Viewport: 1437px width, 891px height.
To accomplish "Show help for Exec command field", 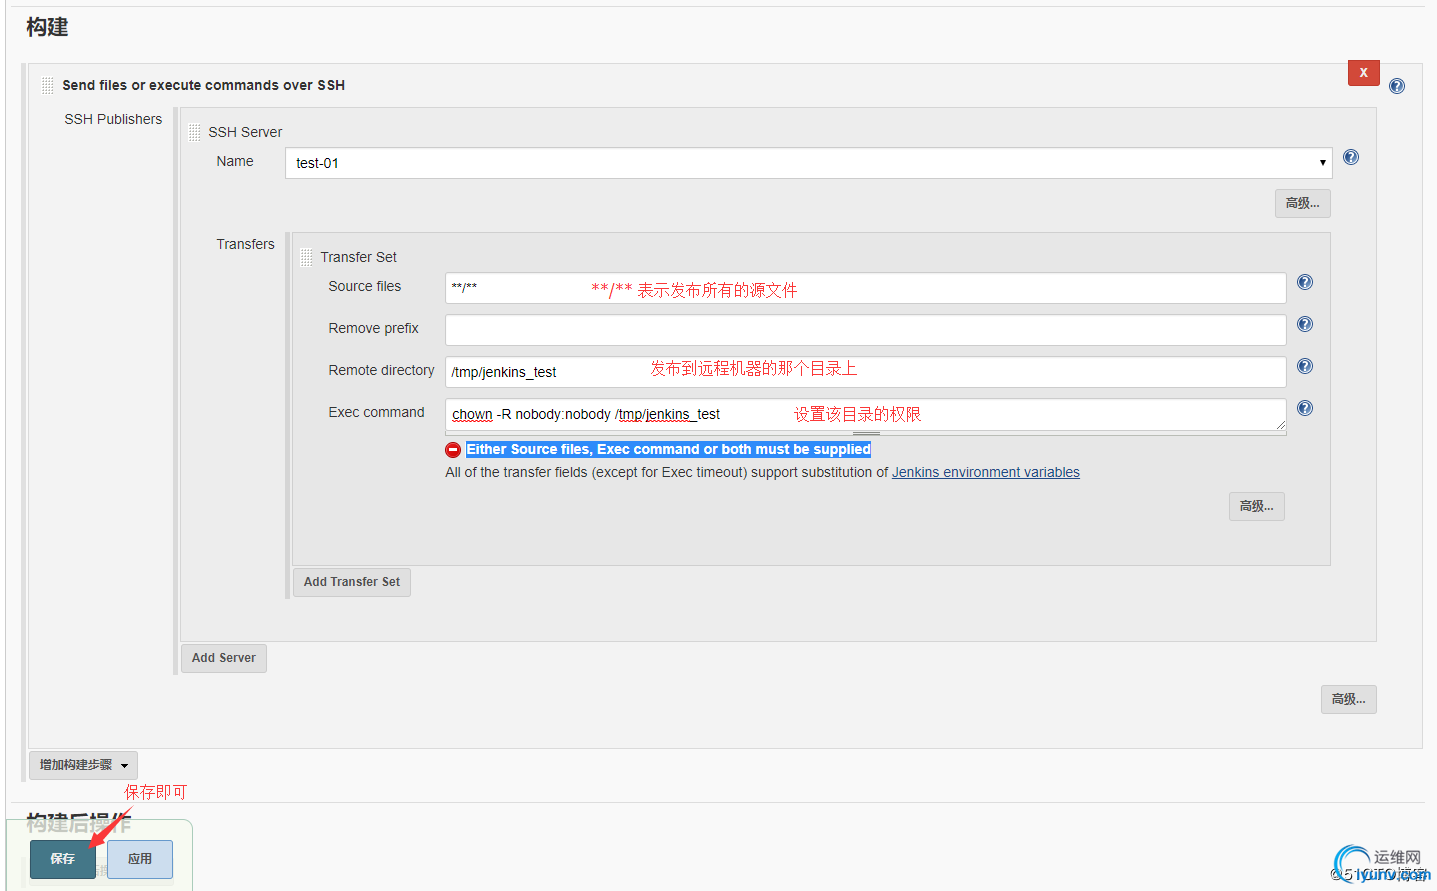I will [x=1305, y=408].
